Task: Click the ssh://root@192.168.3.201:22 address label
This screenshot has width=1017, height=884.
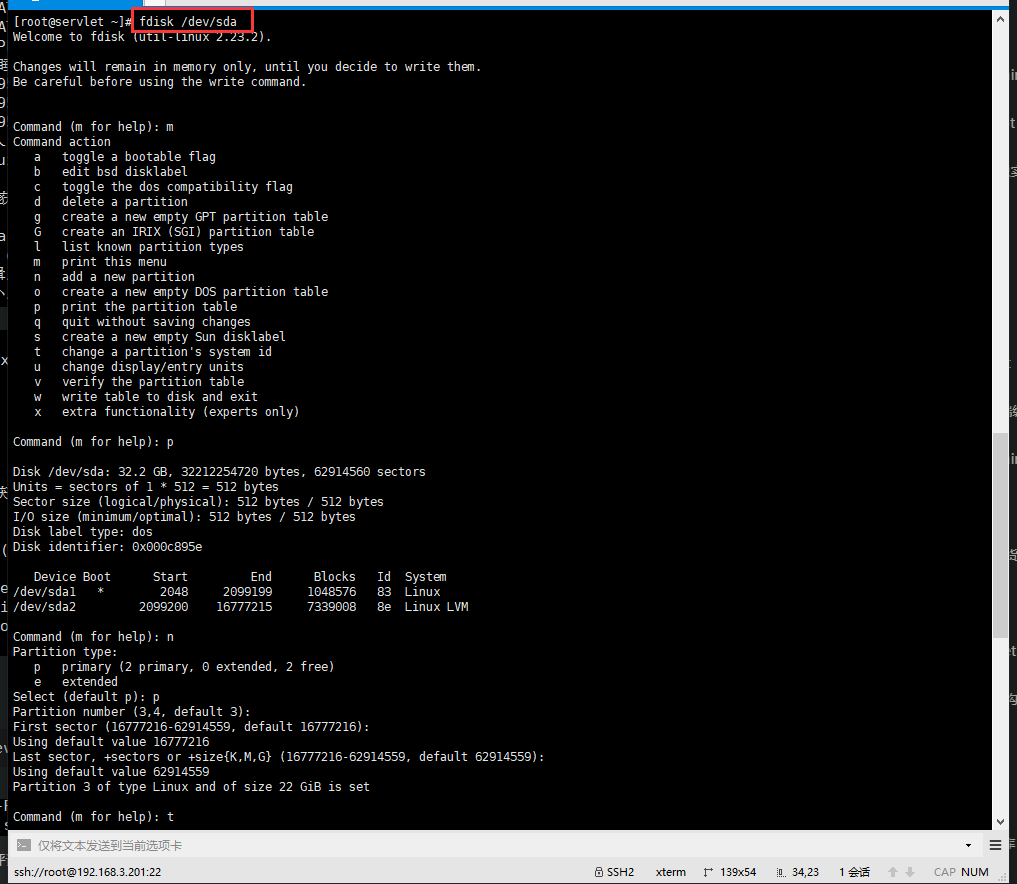Action: click(90, 872)
